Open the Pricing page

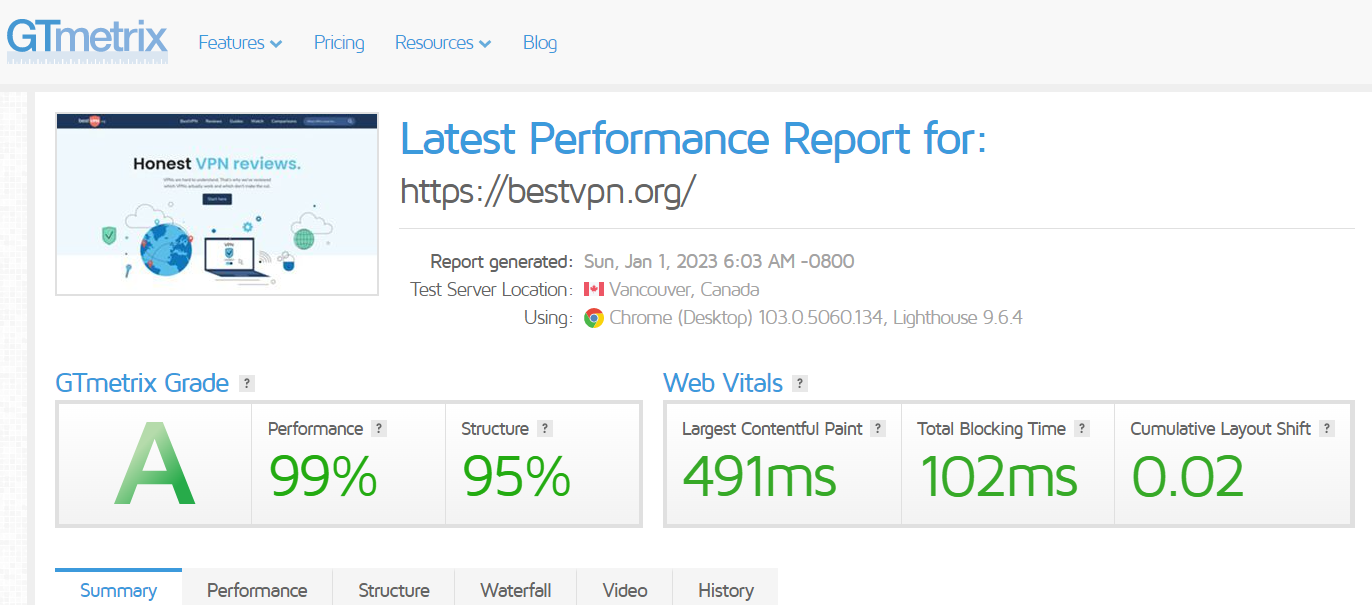(339, 43)
